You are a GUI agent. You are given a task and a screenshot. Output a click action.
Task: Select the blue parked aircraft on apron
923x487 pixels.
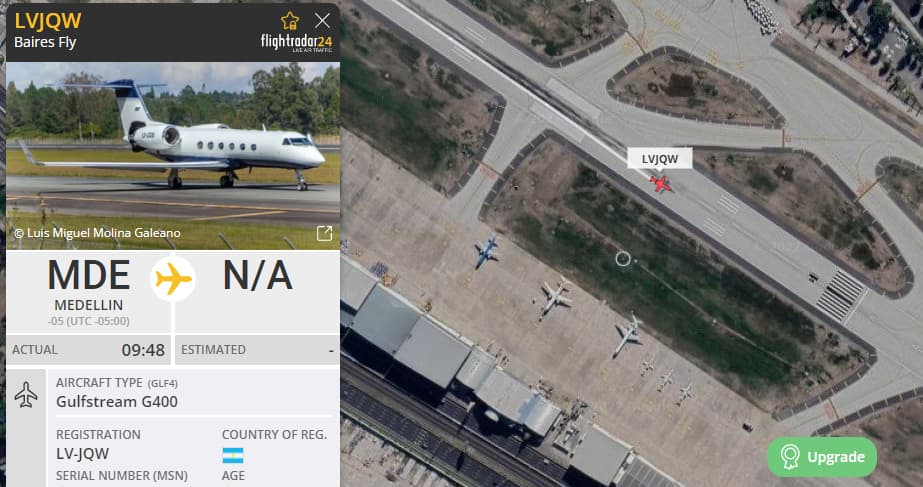[487, 251]
